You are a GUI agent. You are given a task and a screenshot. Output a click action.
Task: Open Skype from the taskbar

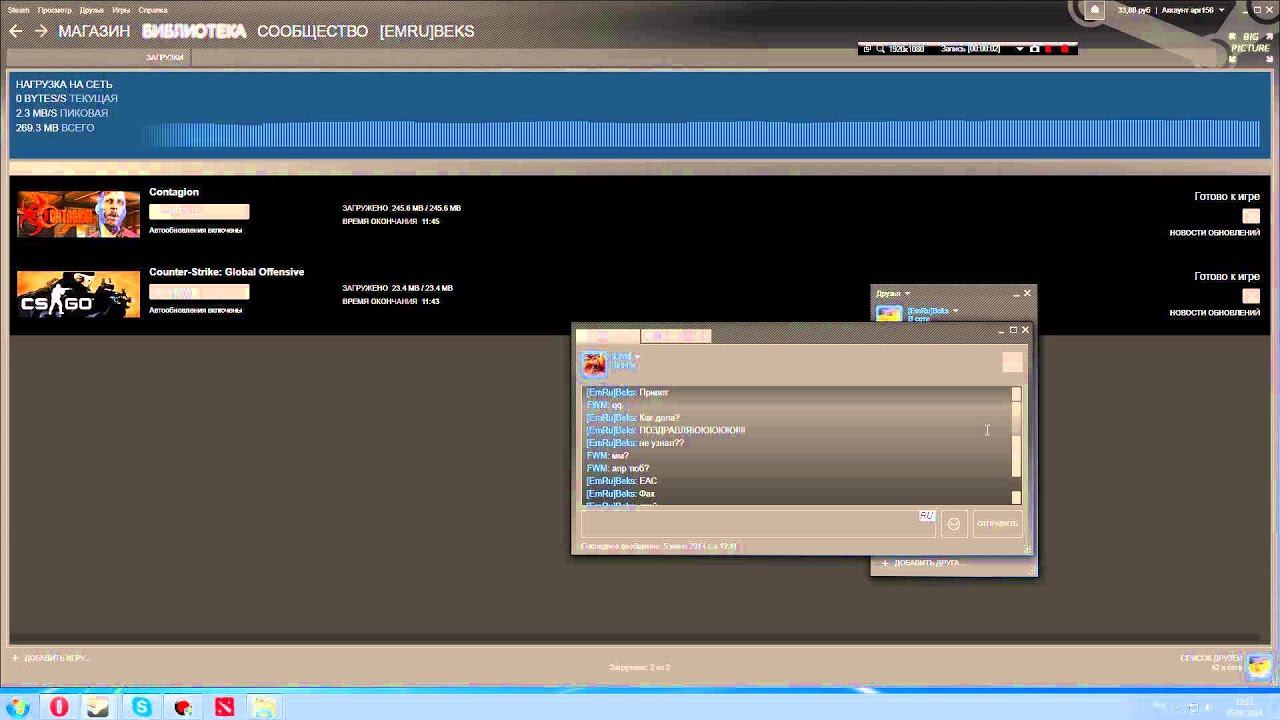tap(142, 707)
